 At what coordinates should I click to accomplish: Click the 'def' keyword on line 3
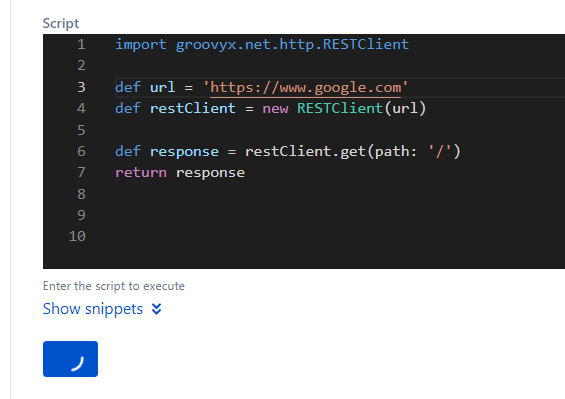point(128,87)
